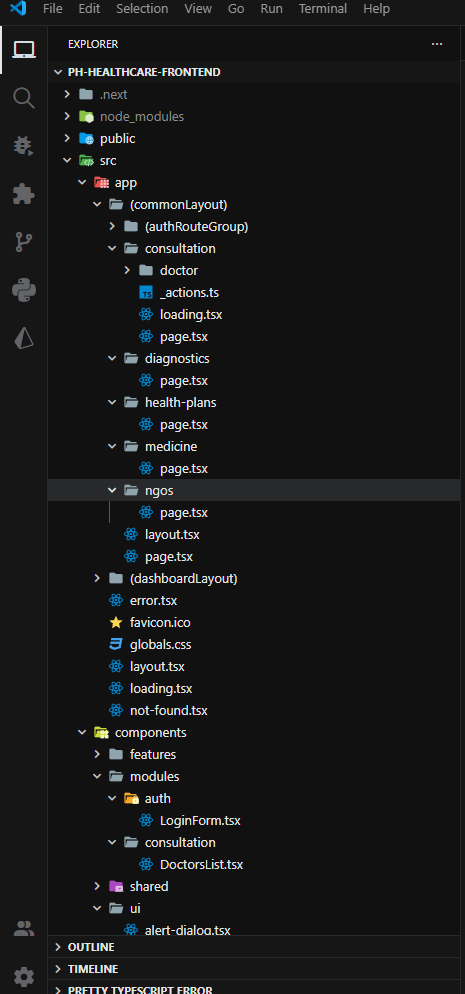Click the React icon of DoctorsList.tsx
465x994 pixels.
tap(146, 865)
